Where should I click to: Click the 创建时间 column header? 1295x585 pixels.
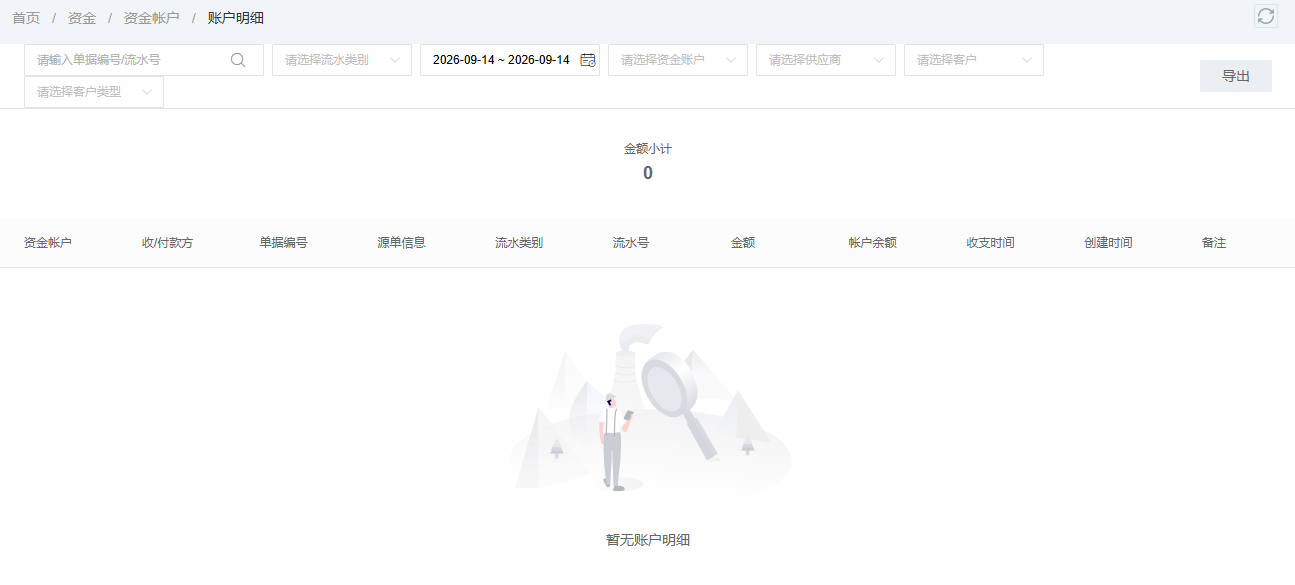coord(1109,243)
